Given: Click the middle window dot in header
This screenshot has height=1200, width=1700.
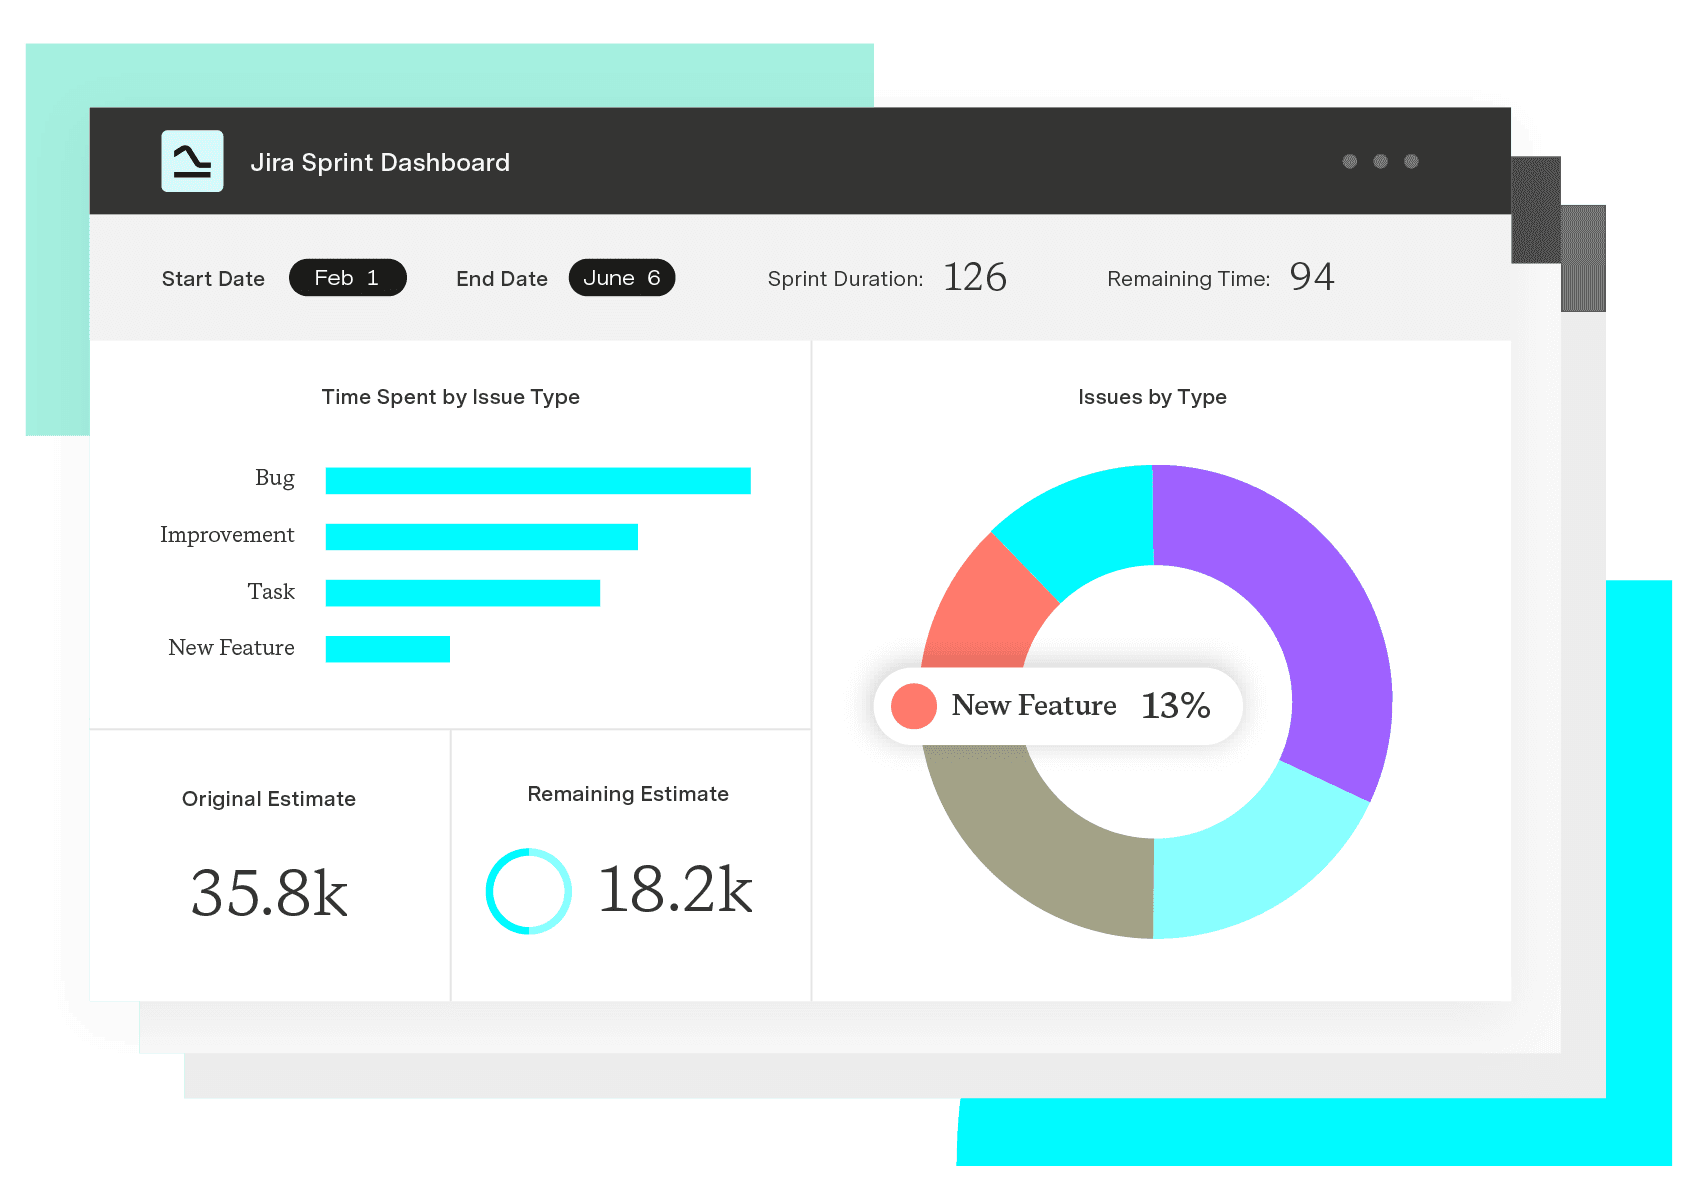Looking at the screenshot, I should 1380,161.
